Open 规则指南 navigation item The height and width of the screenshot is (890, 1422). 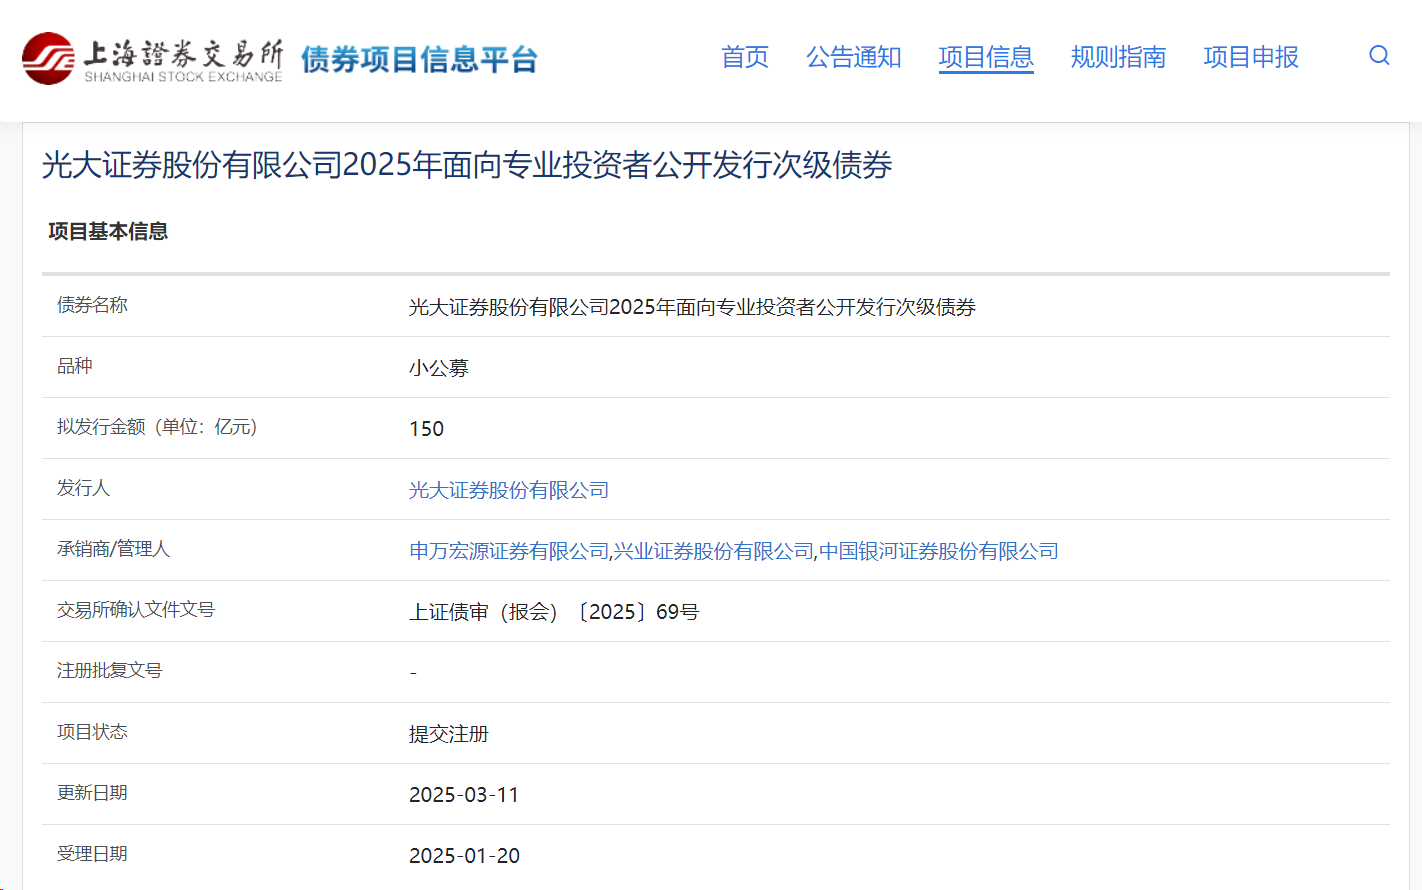click(1118, 57)
